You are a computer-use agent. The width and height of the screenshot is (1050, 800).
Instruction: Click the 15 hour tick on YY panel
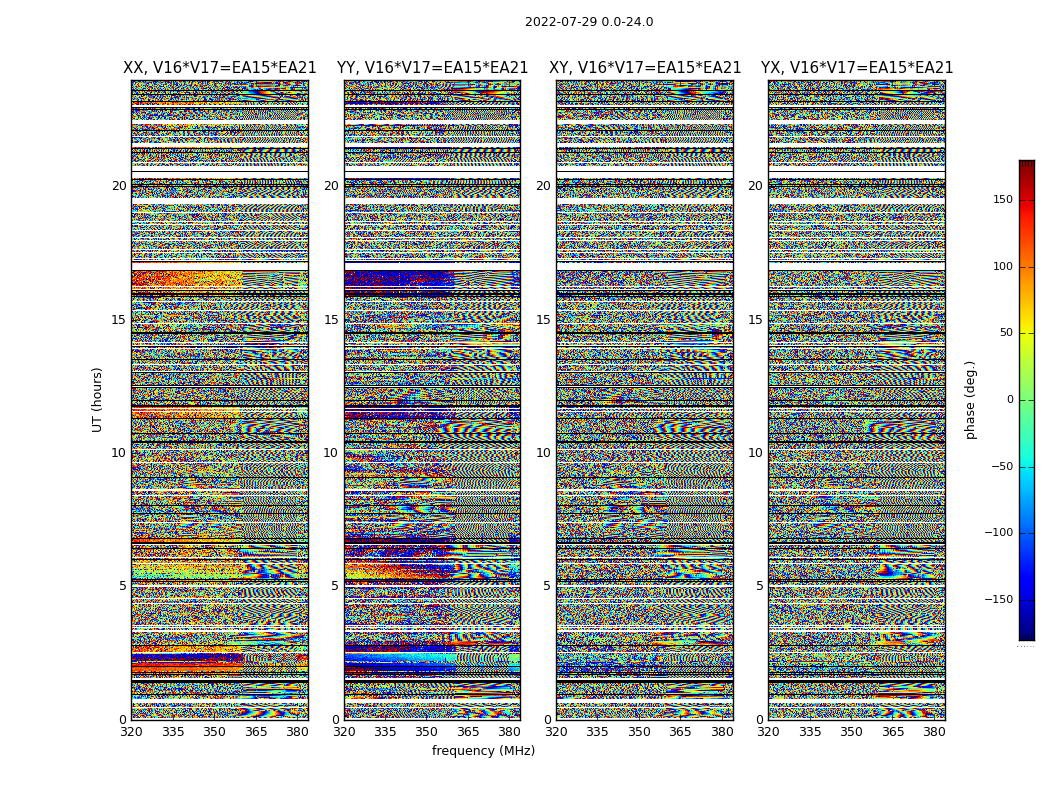(331, 319)
